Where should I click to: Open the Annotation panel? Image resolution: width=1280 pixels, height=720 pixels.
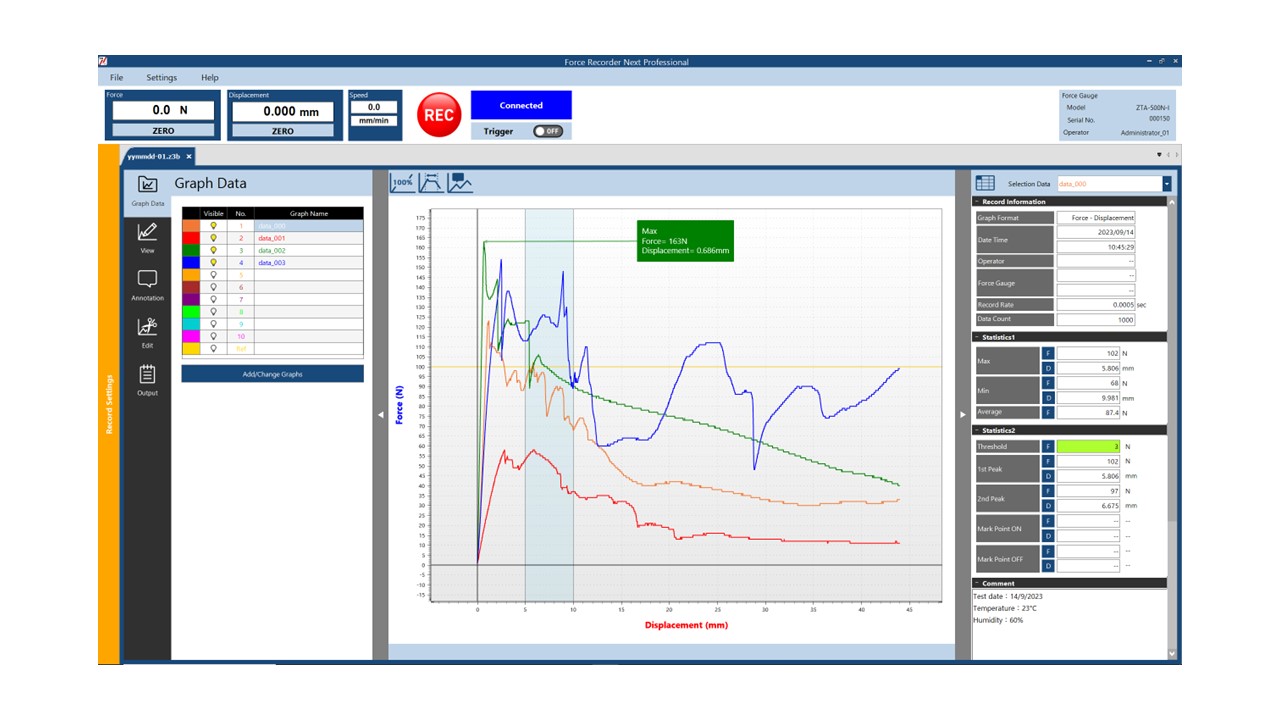click(x=147, y=285)
